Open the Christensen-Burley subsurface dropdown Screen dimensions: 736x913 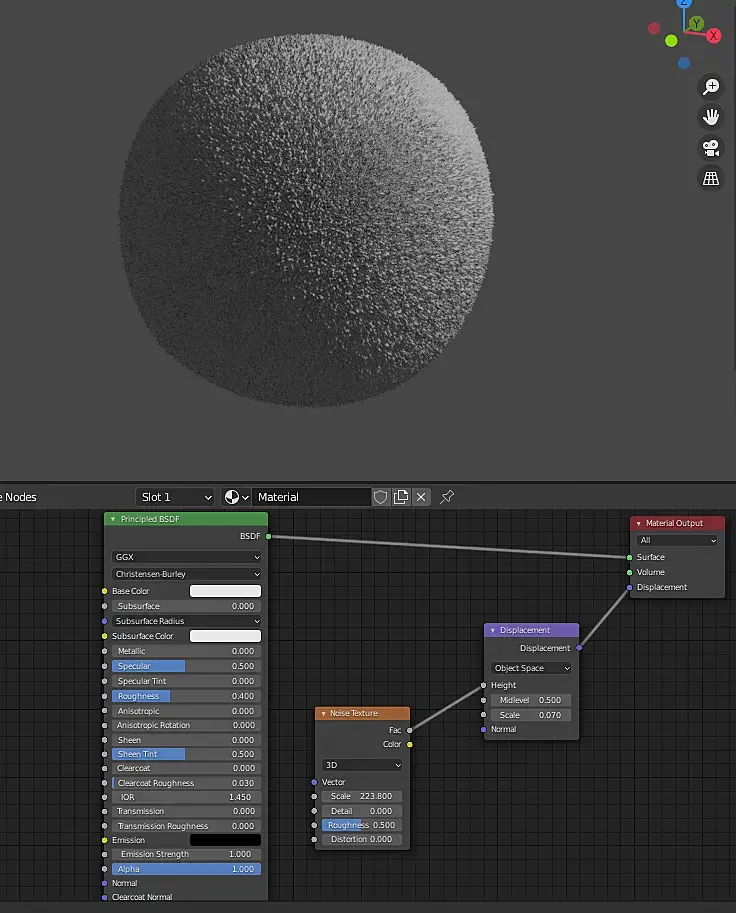click(x=186, y=574)
